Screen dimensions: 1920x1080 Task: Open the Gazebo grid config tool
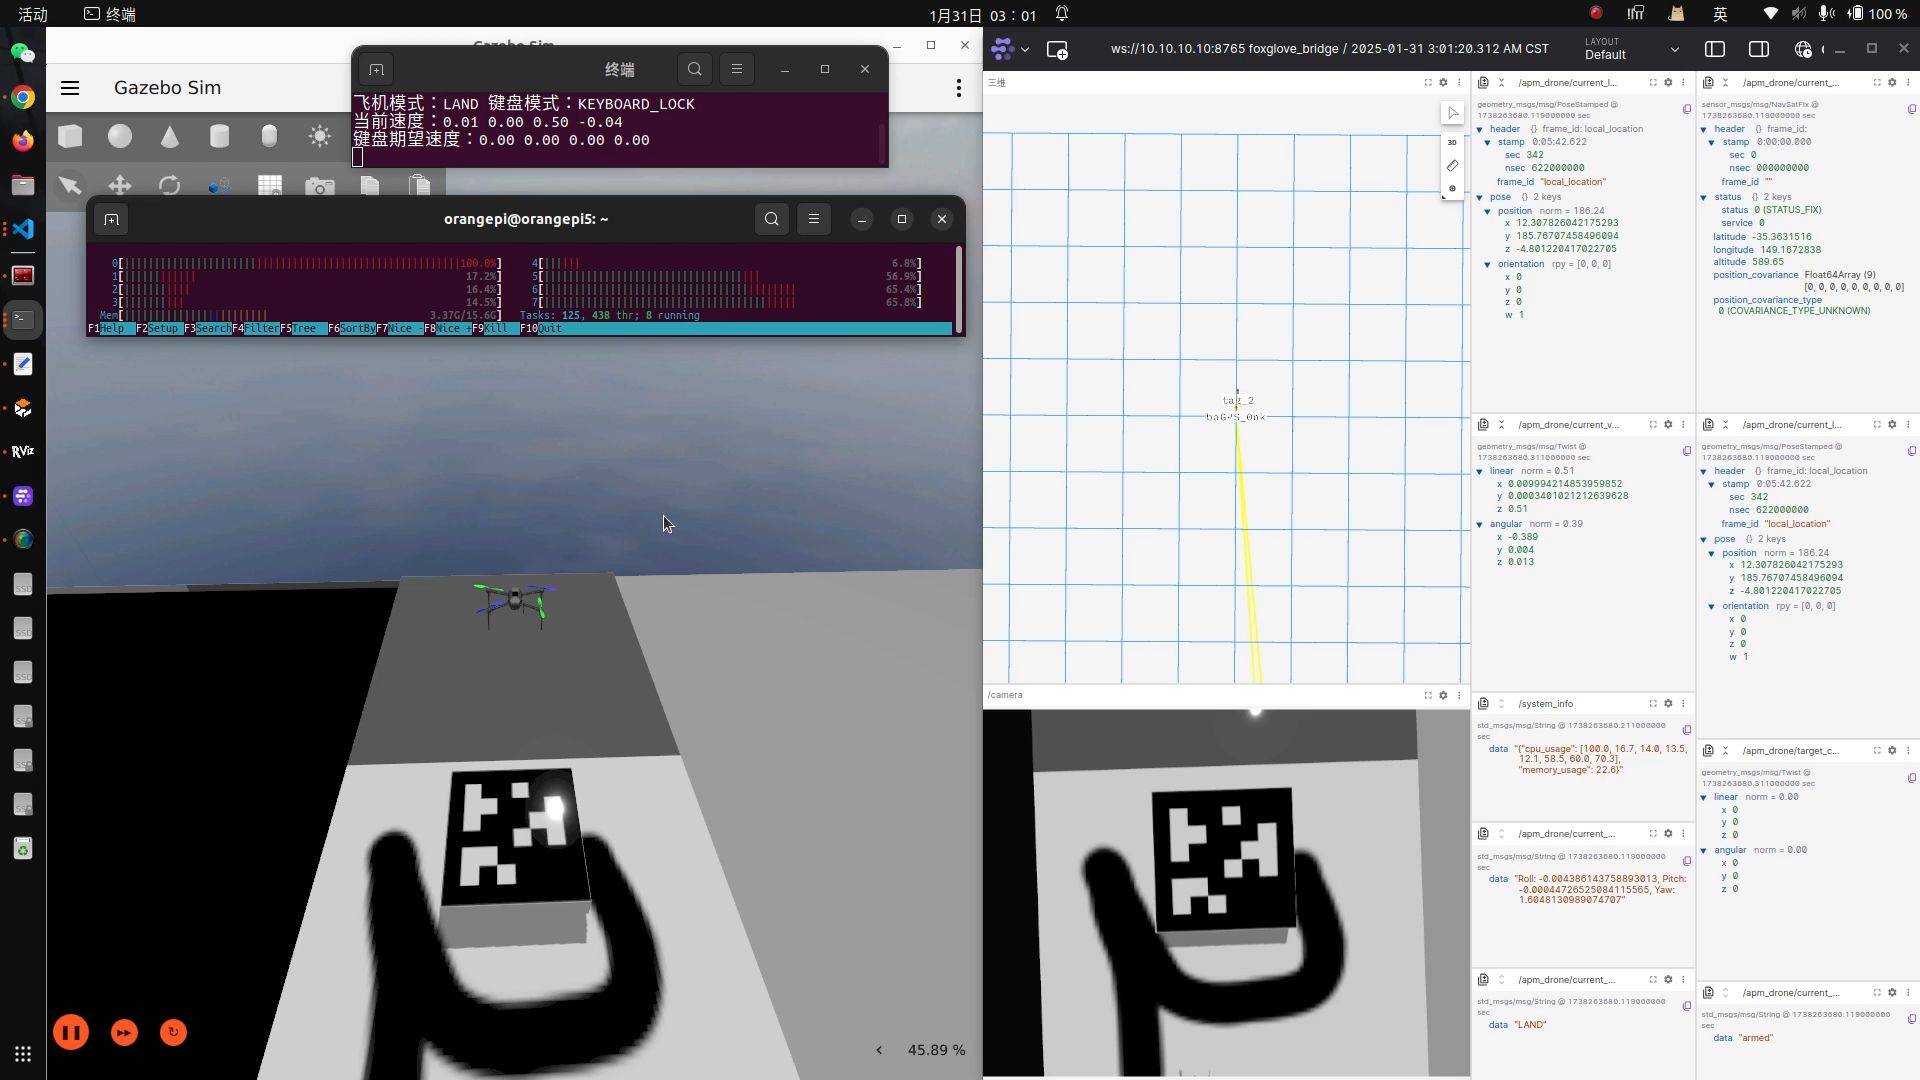(270, 185)
